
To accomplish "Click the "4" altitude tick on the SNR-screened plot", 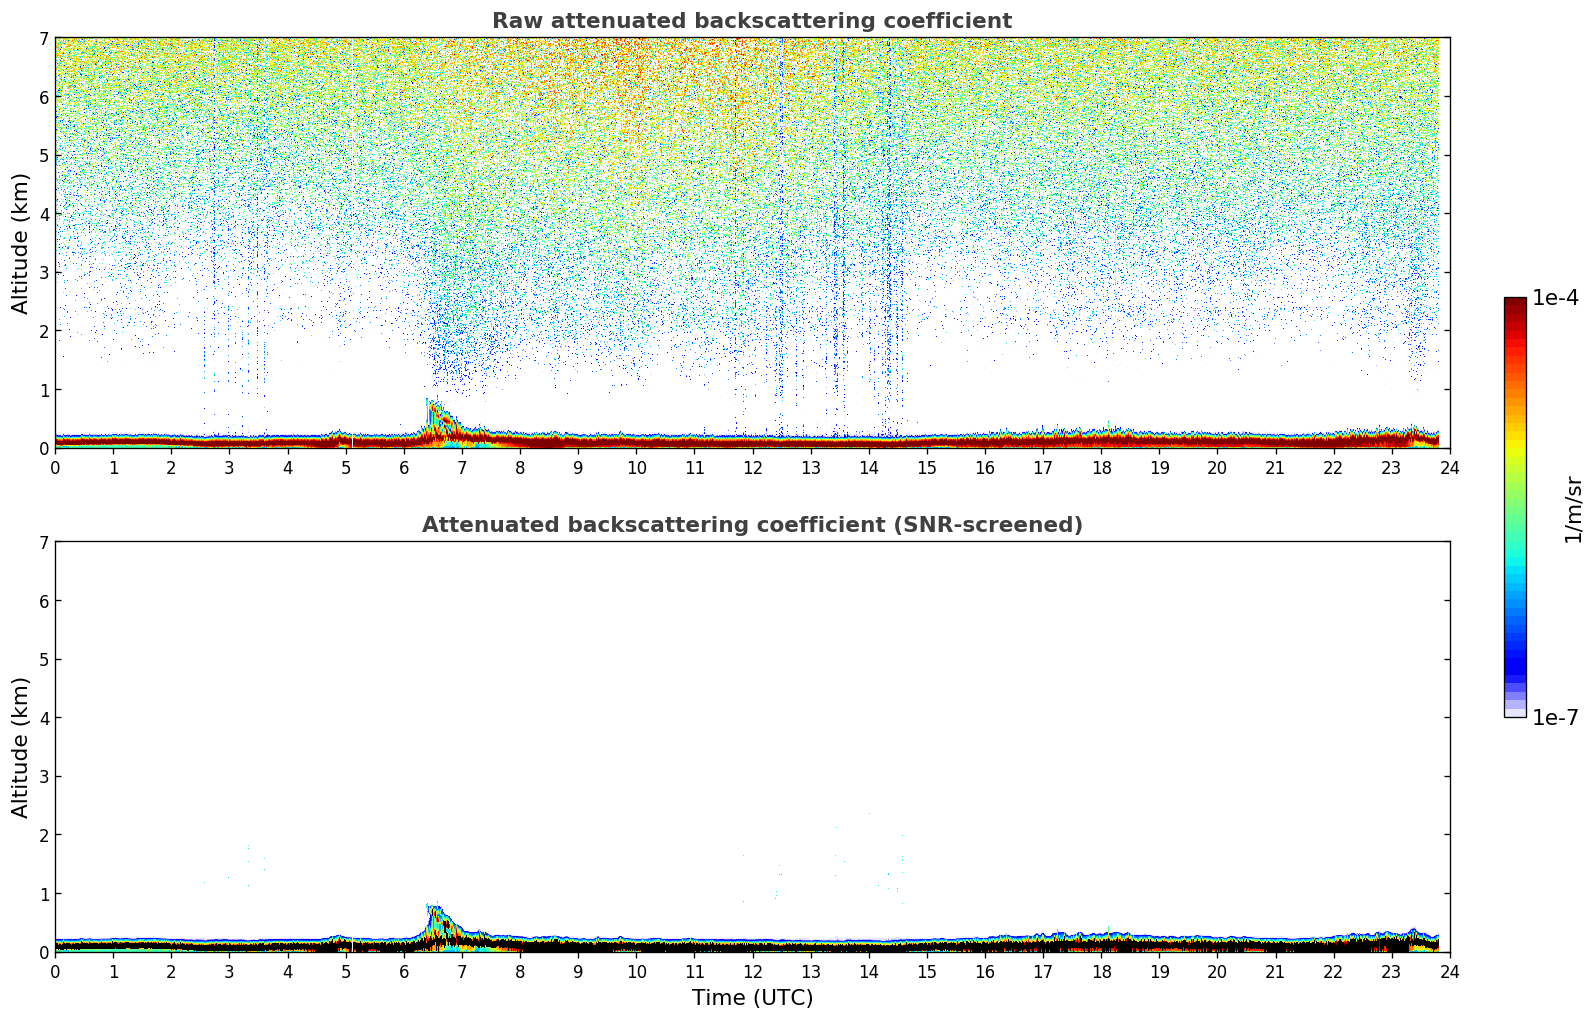I will tap(43, 718).
